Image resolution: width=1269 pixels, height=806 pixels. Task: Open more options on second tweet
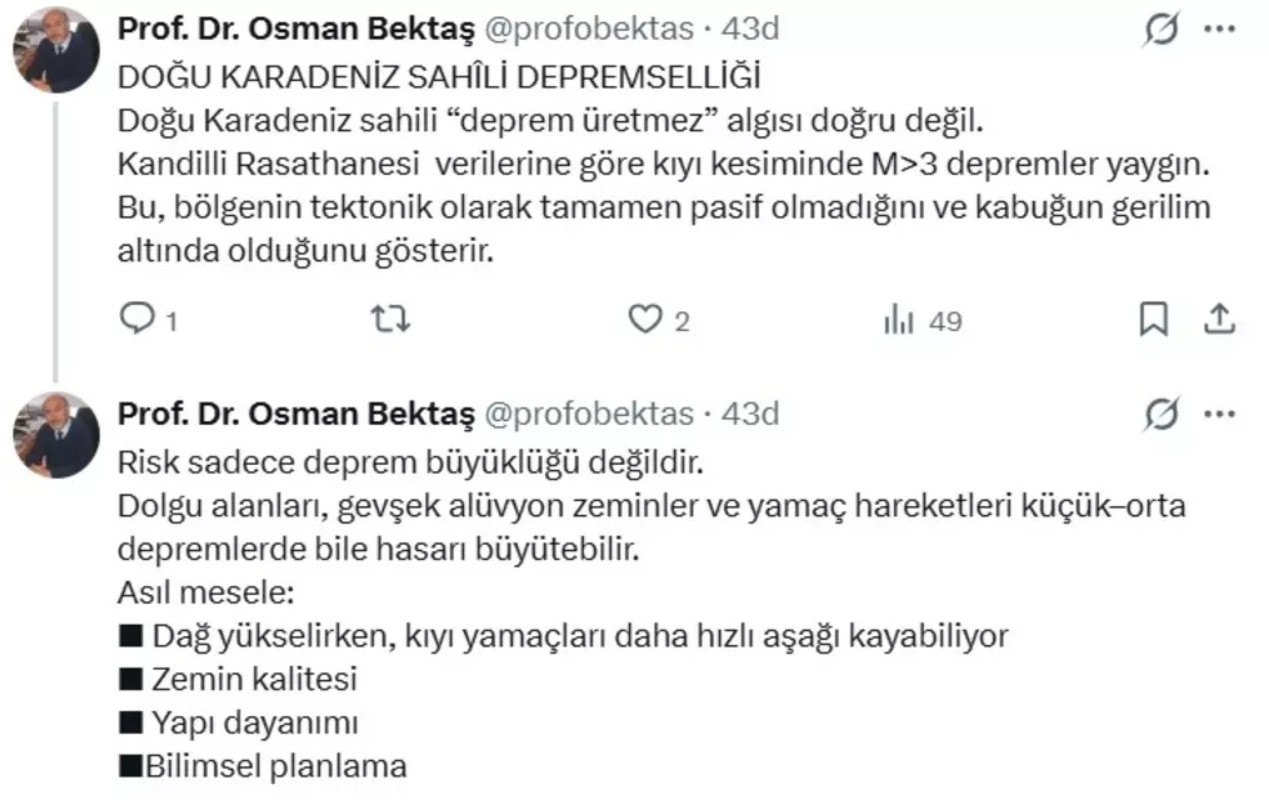[x=1219, y=413]
